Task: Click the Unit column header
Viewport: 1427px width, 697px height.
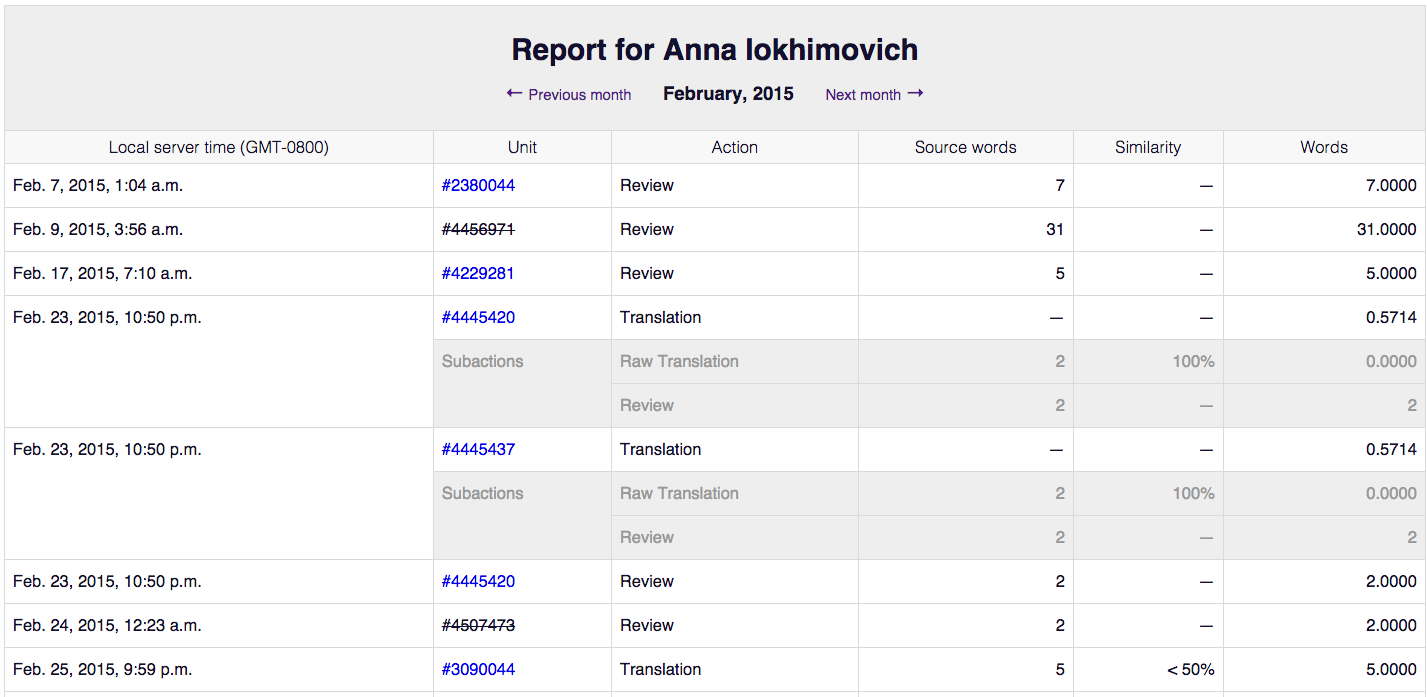Action: tap(522, 147)
